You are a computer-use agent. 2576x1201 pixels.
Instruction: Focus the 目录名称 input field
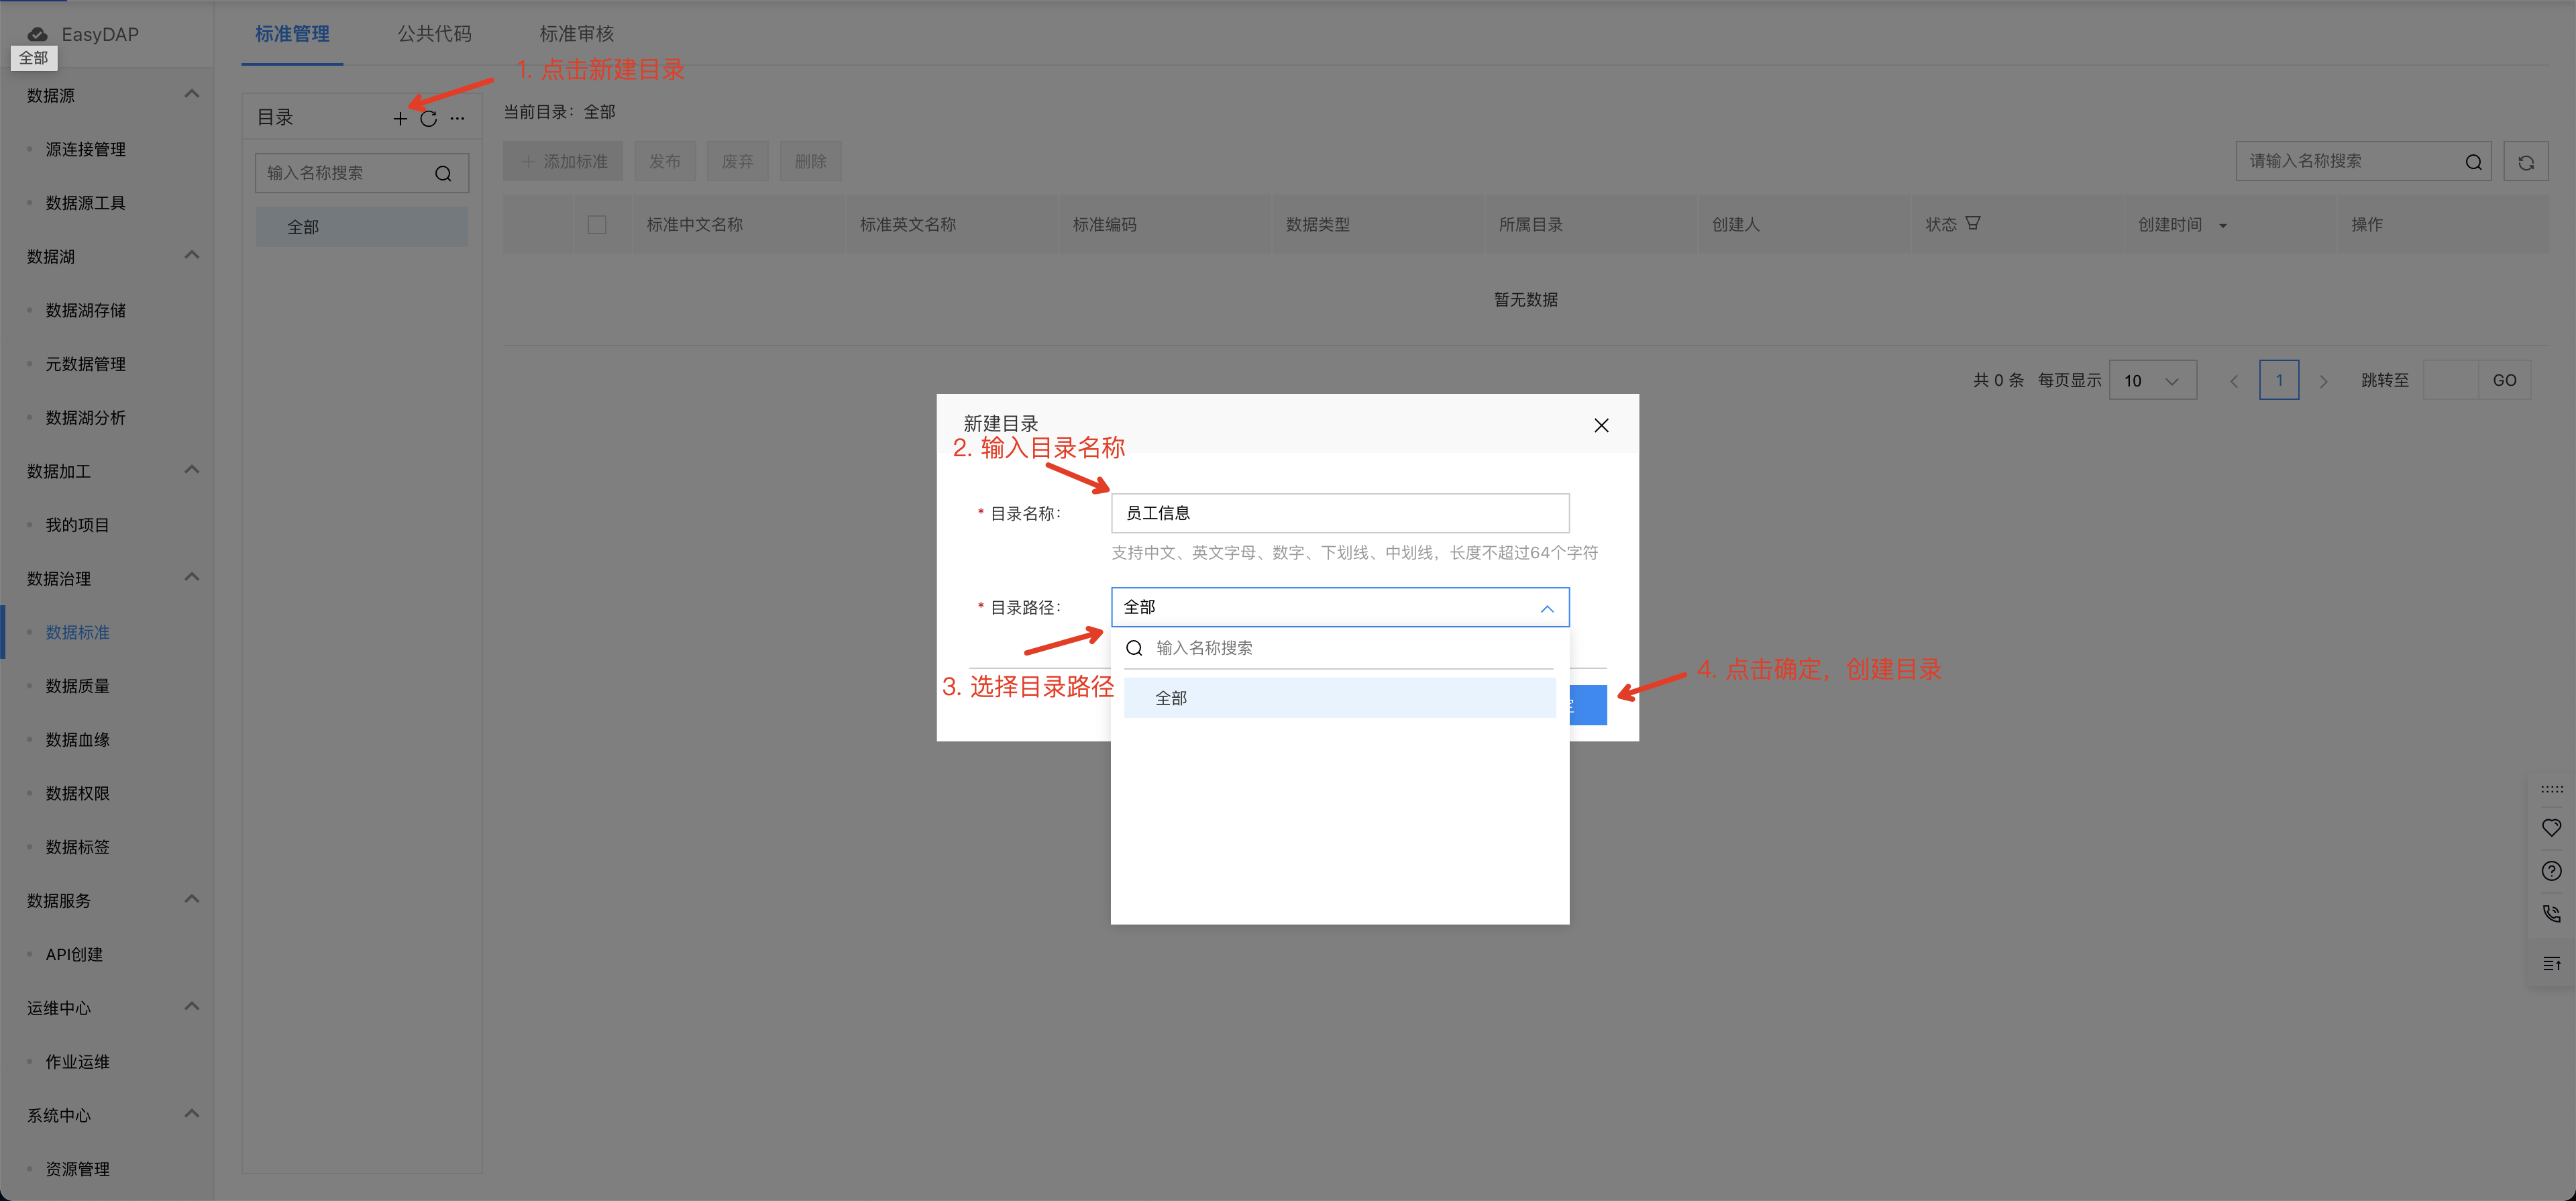pos(1339,514)
